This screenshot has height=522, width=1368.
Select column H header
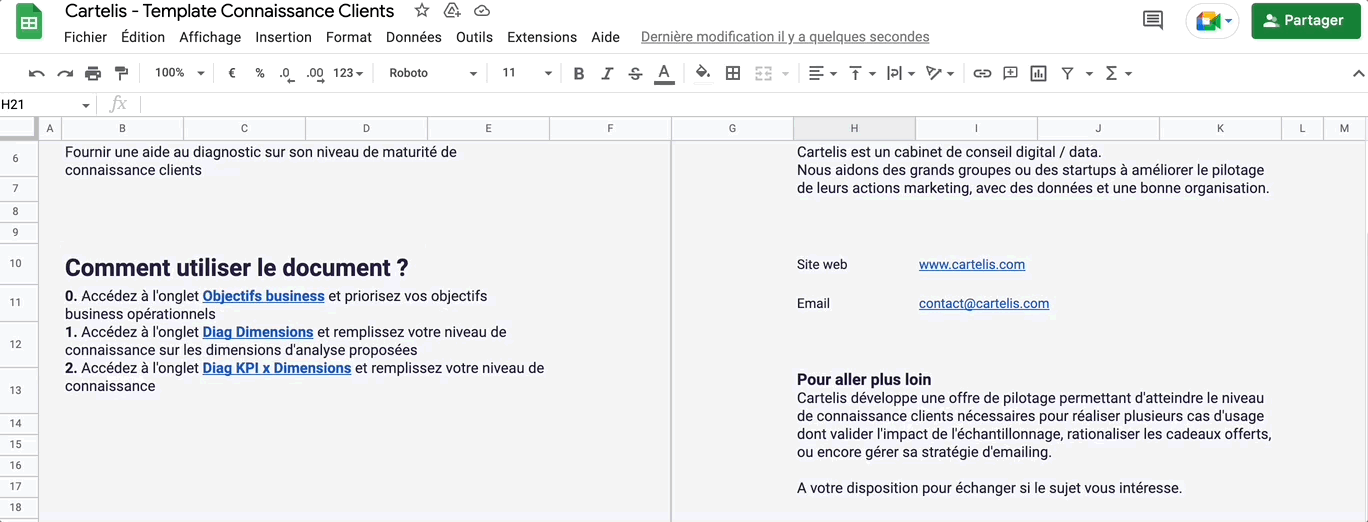[854, 128]
